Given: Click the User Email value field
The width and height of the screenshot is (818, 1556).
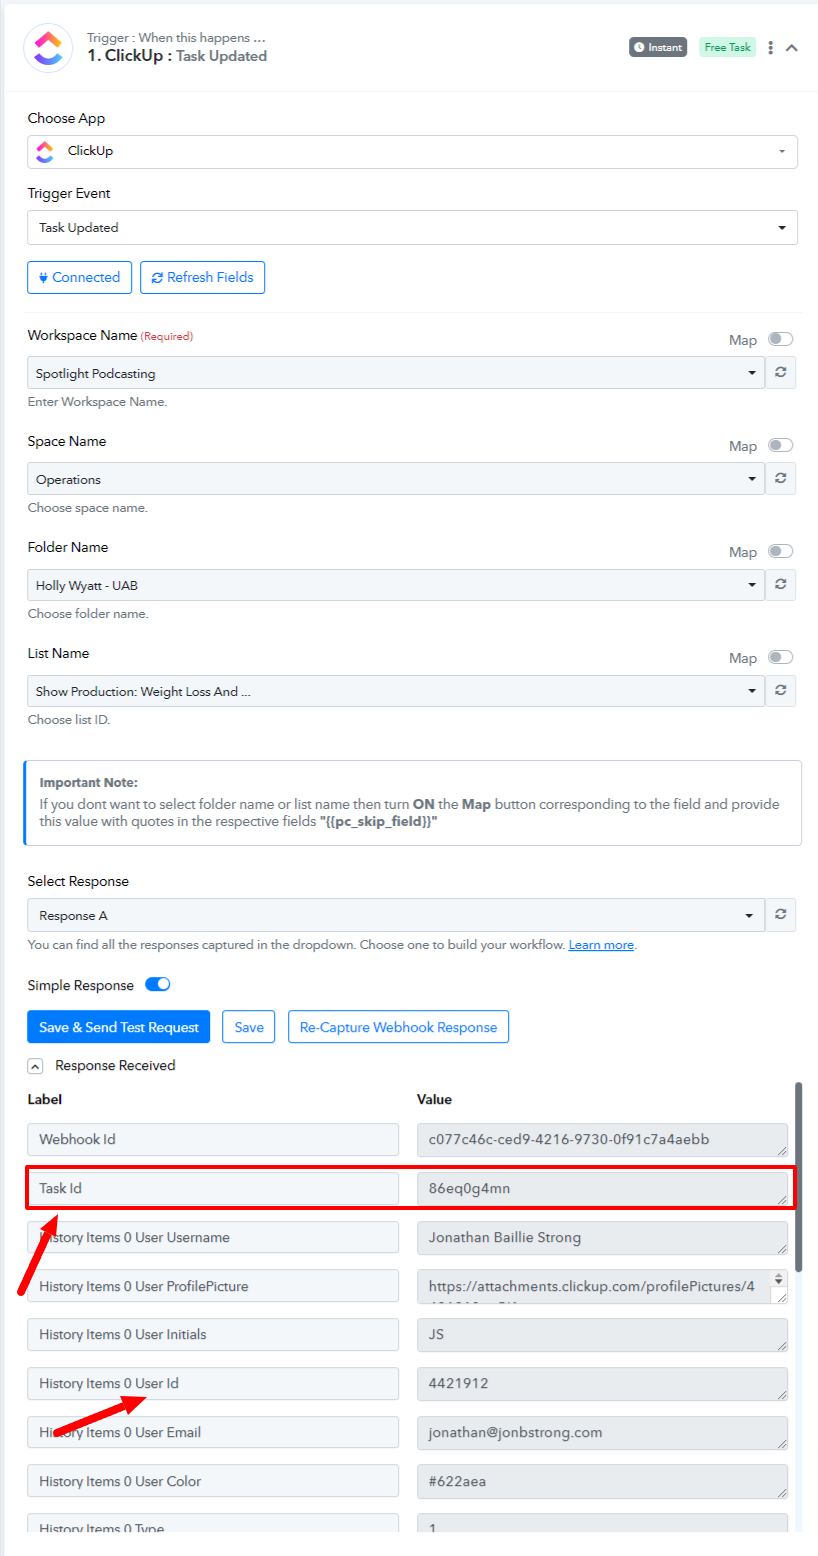Looking at the screenshot, I should click(602, 1432).
